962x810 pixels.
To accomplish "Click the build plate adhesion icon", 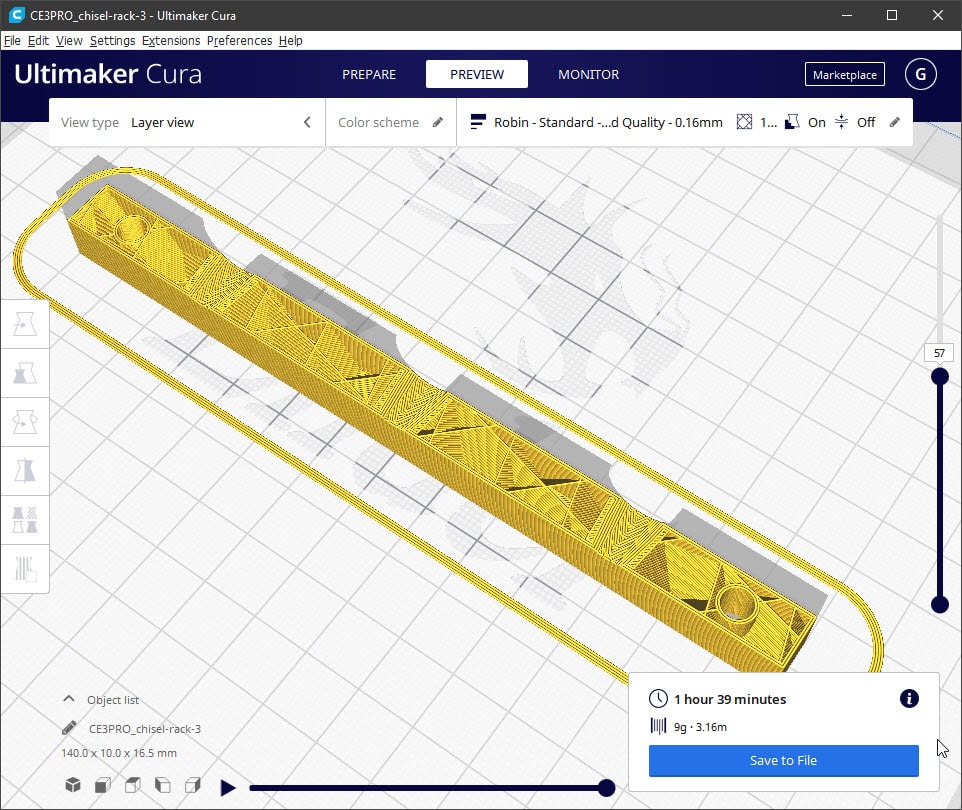I will tap(842, 122).
